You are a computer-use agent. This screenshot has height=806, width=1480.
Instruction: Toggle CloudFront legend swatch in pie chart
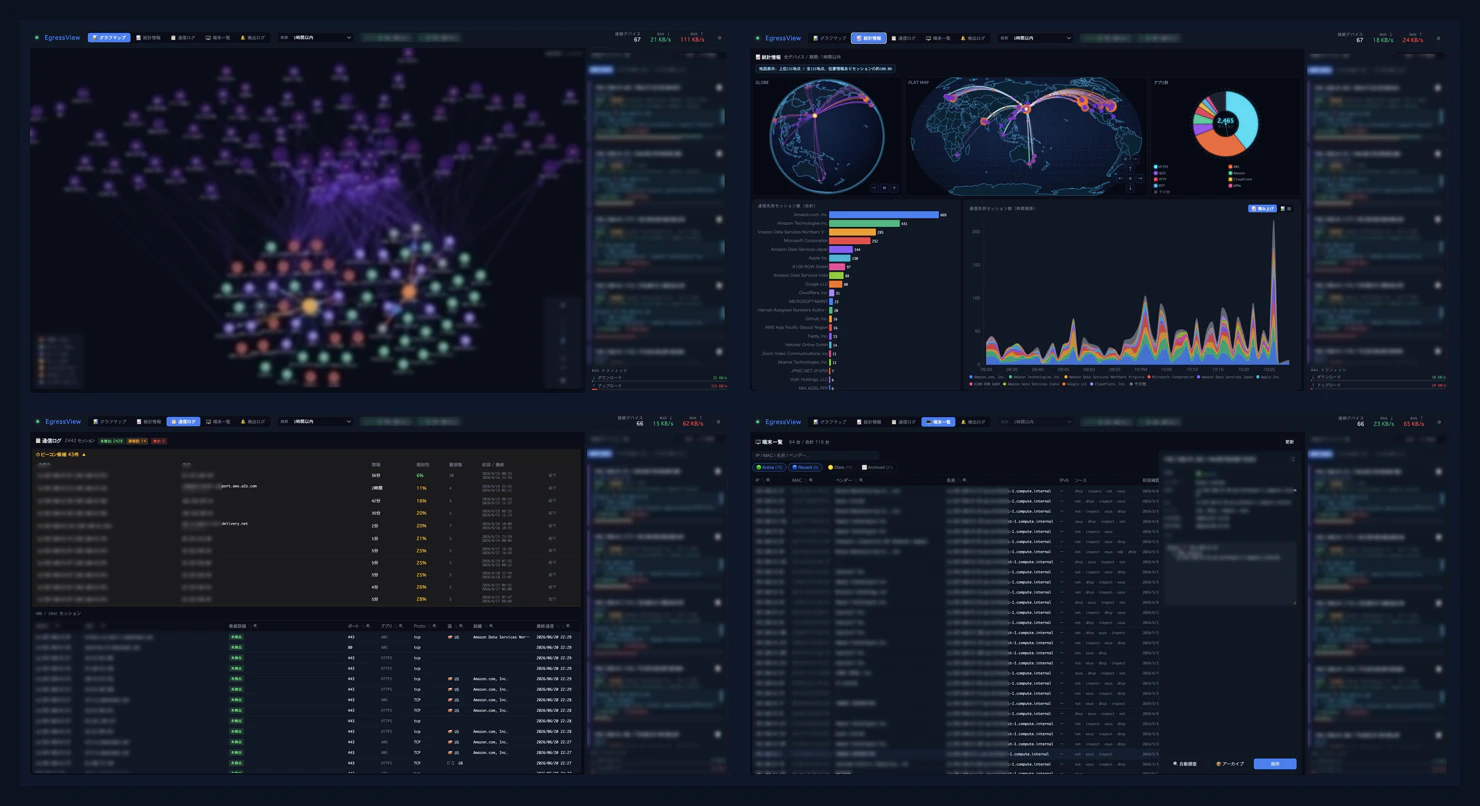point(1230,179)
